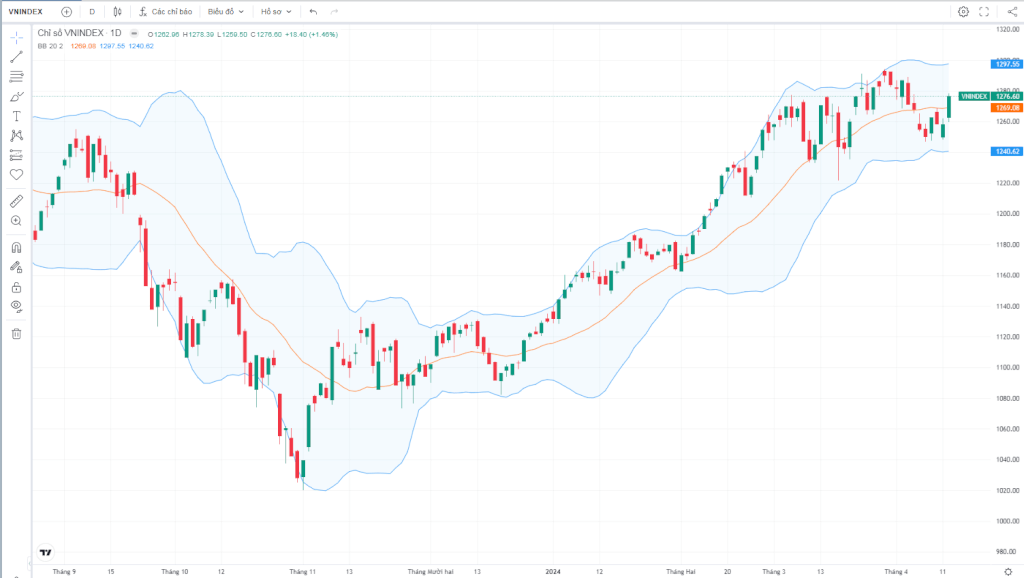This screenshot has width=1024, height=578.
Task: Click the 1297.55 blue price axis label
Action: point(1006,64)
